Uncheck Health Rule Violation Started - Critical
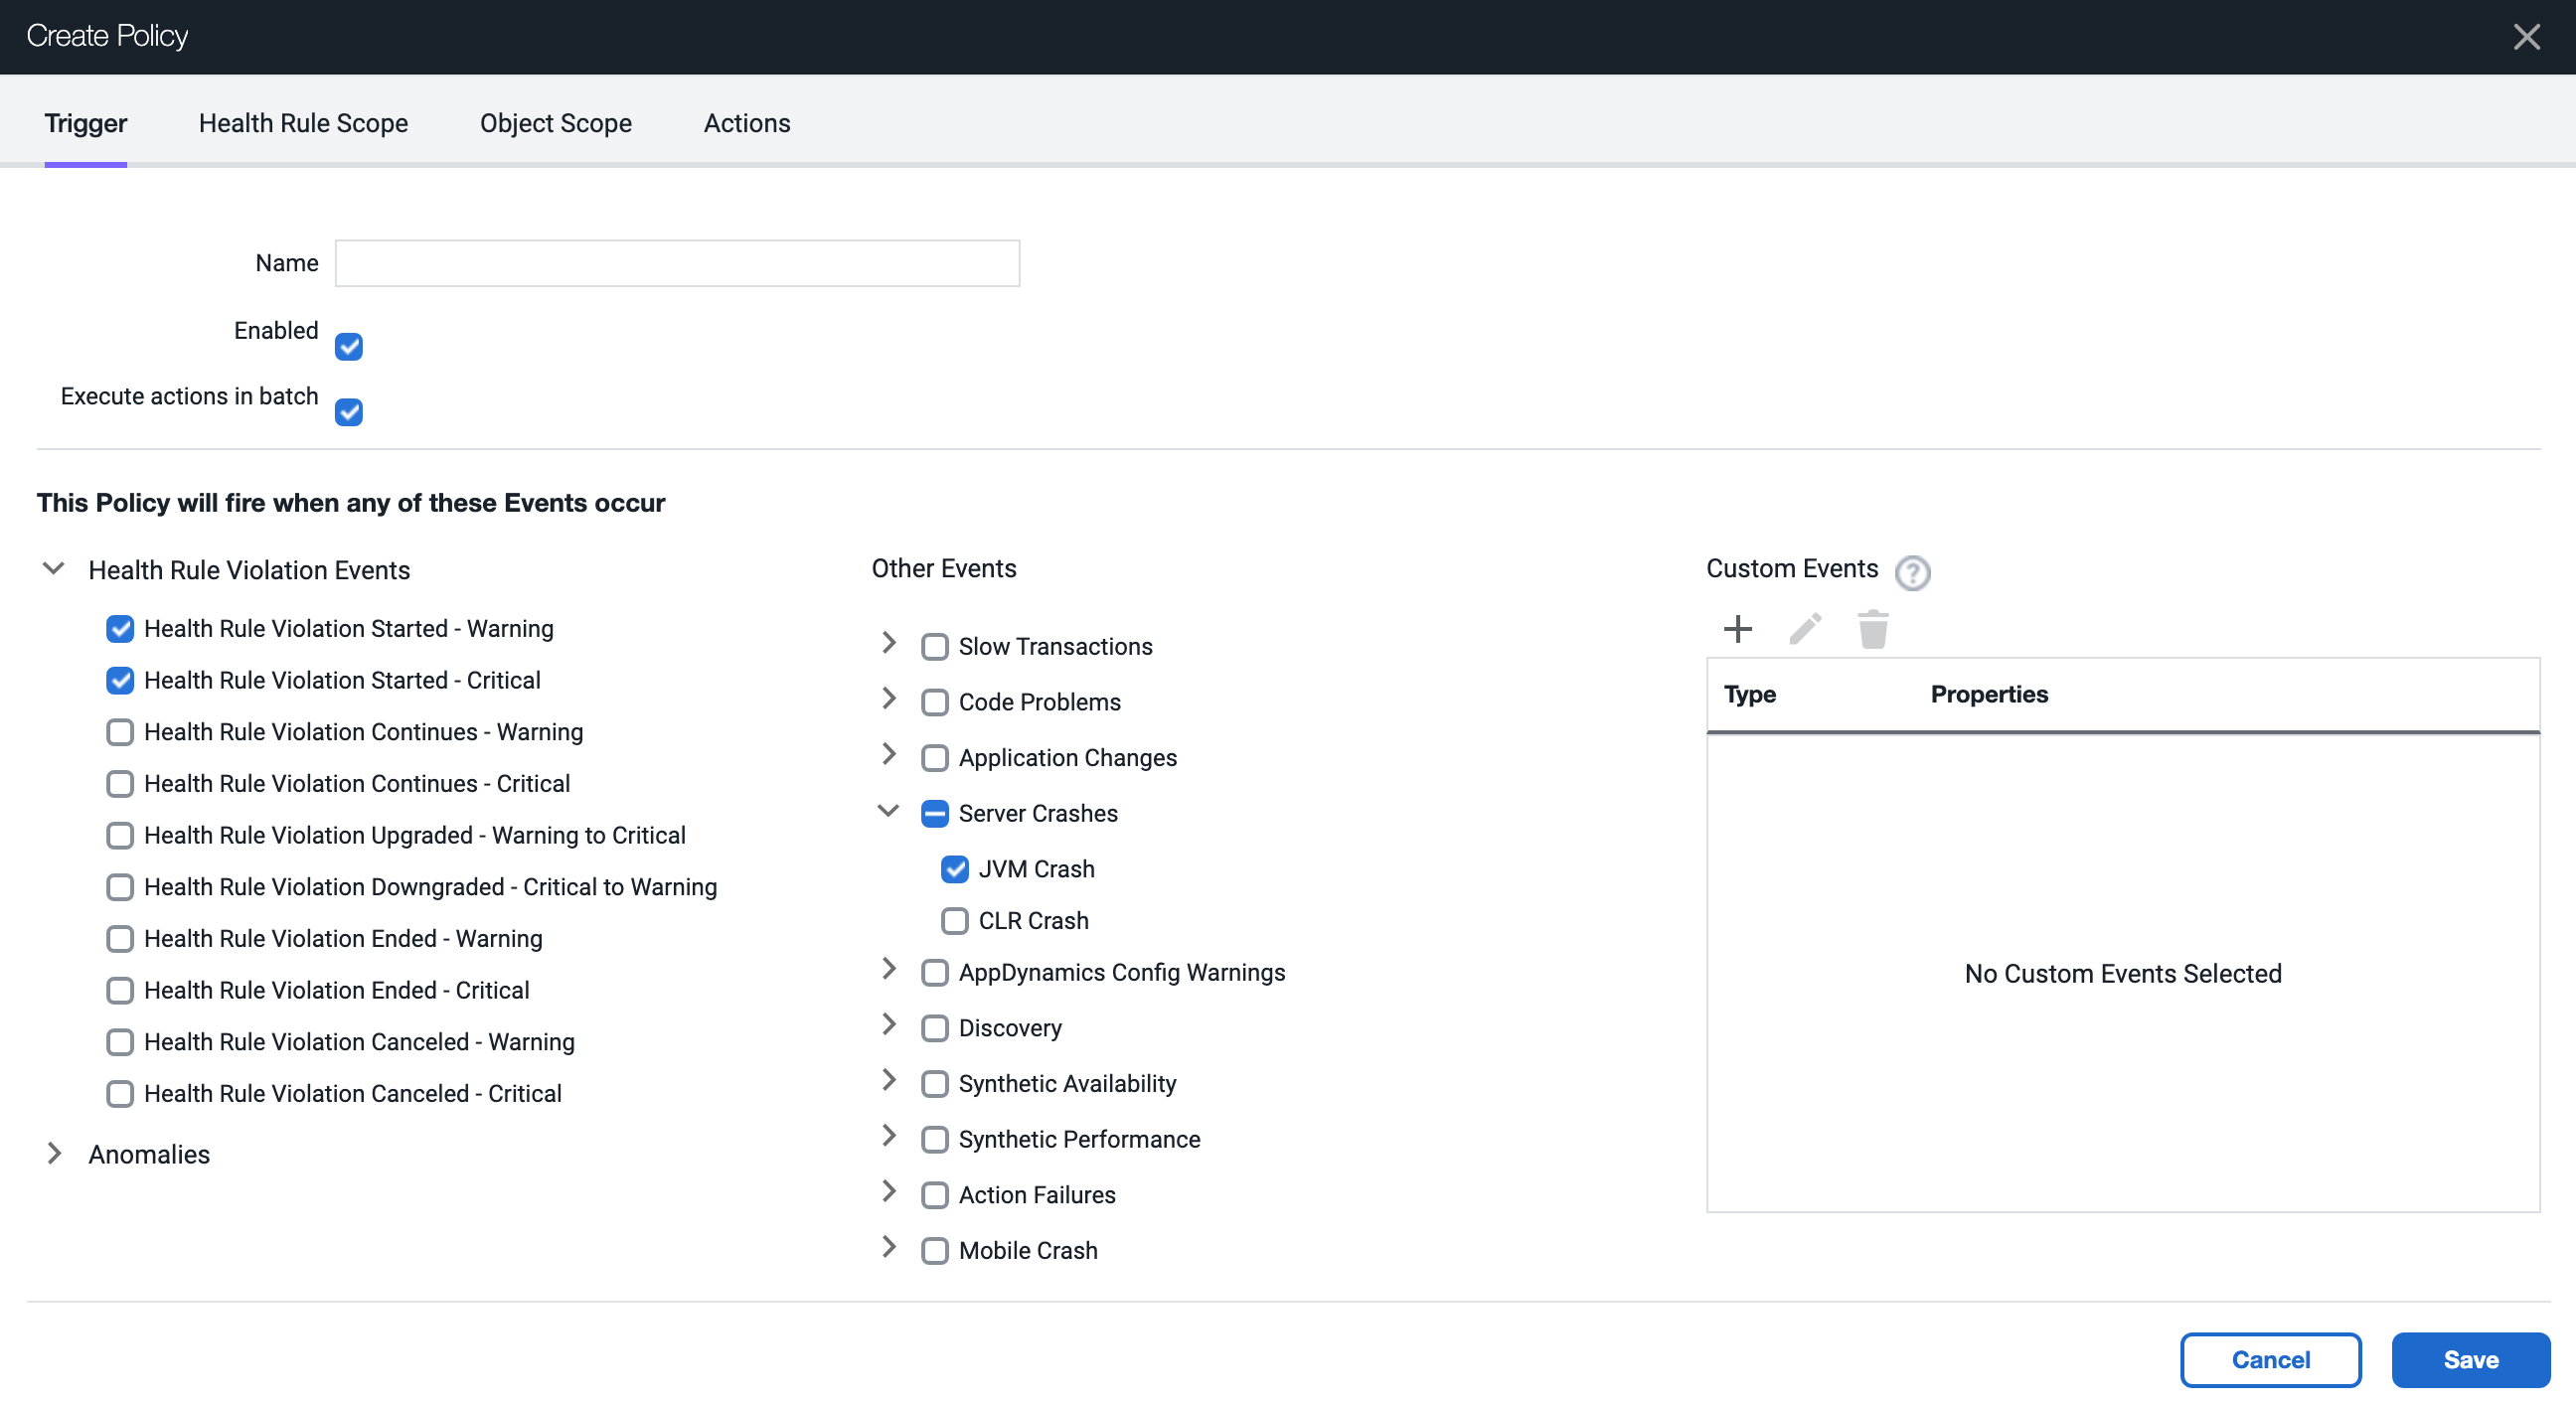 click(x=120, y=681)
